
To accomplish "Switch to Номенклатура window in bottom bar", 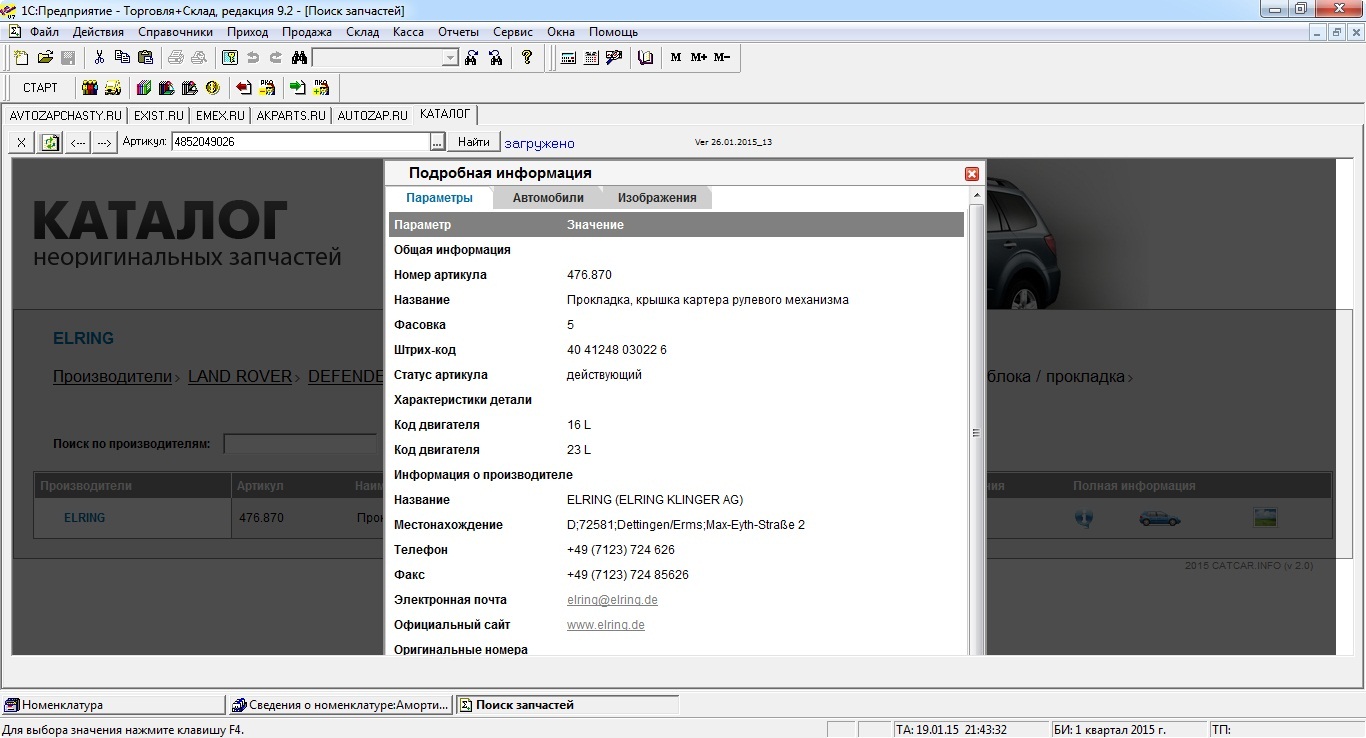I will coord(113,705).
